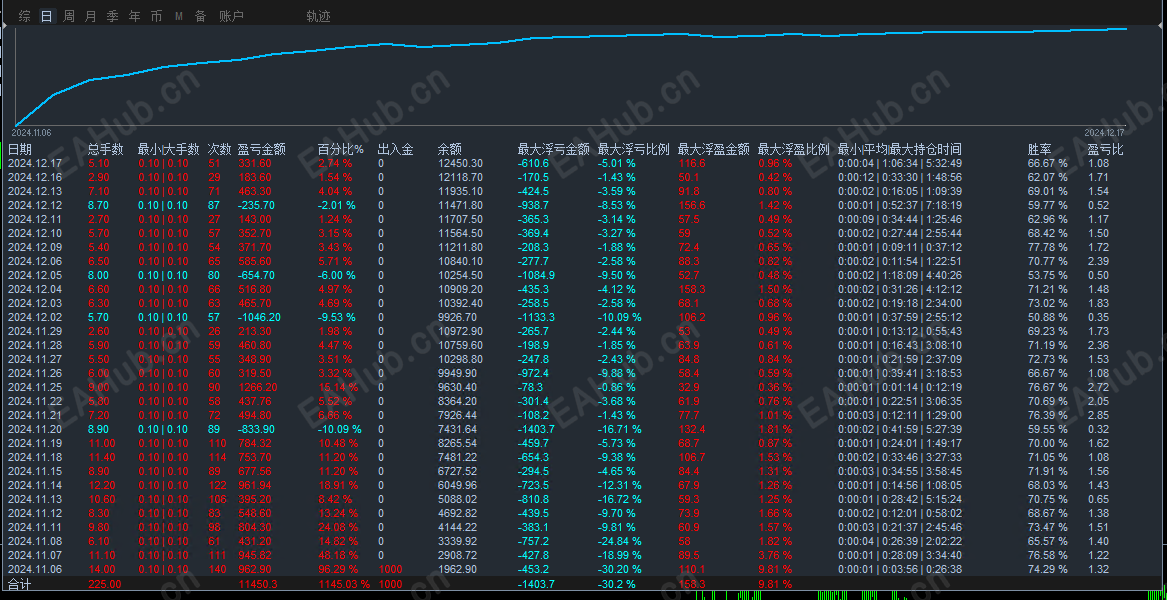Sort by the 总手数 column header
Viewport: 1167px width, 600px height.
coord(106,150)
